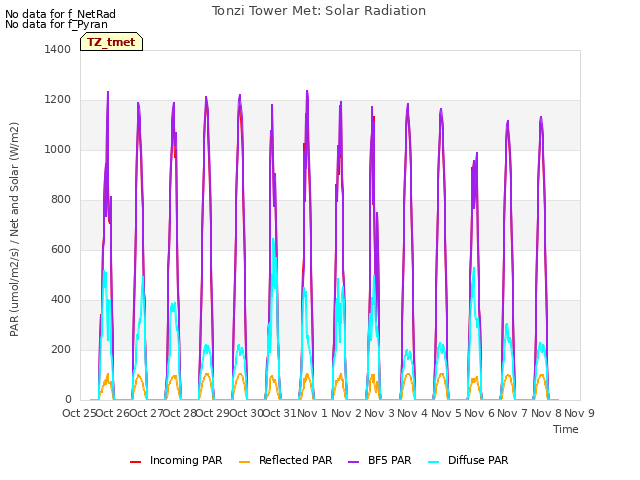
Task: Click the 200 y-axis tick value
Action: click(x=61, y=349)
